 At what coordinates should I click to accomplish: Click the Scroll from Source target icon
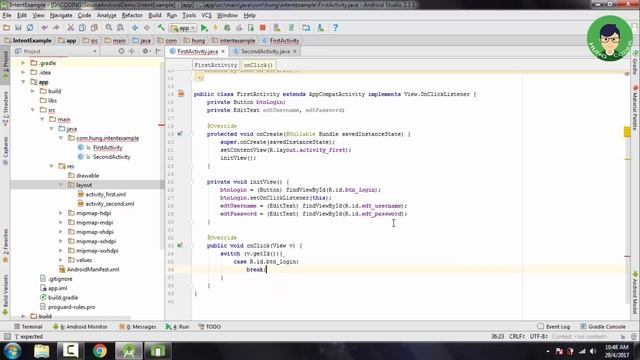(121, 51)
